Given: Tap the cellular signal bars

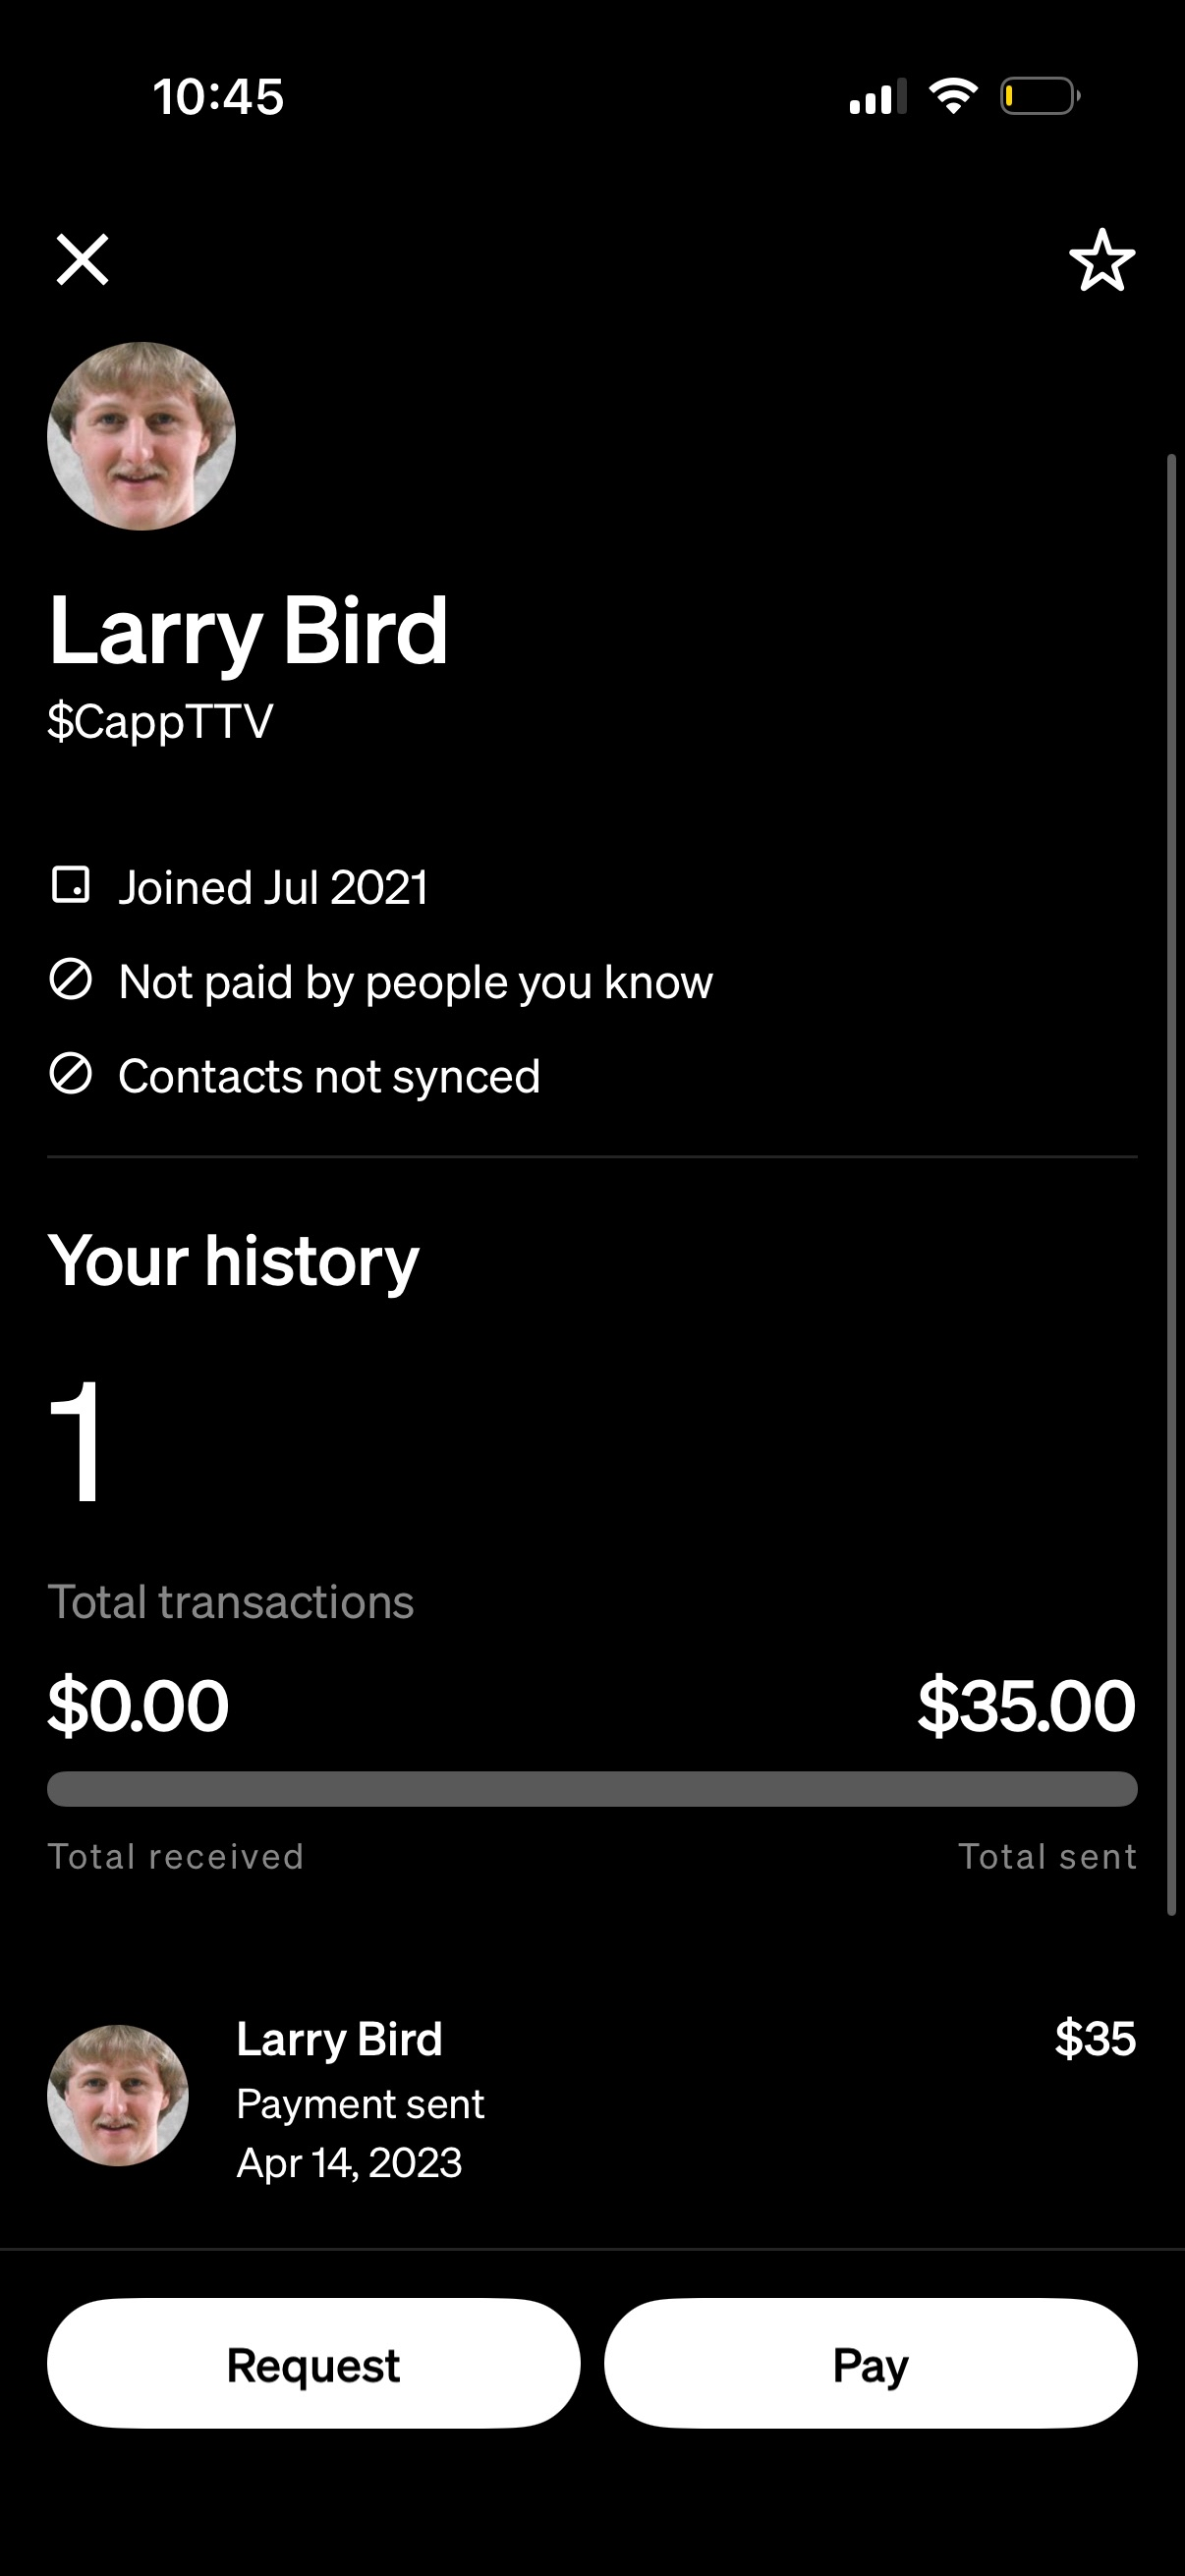Looking at the screenshot, I should (x=877, y=97).
